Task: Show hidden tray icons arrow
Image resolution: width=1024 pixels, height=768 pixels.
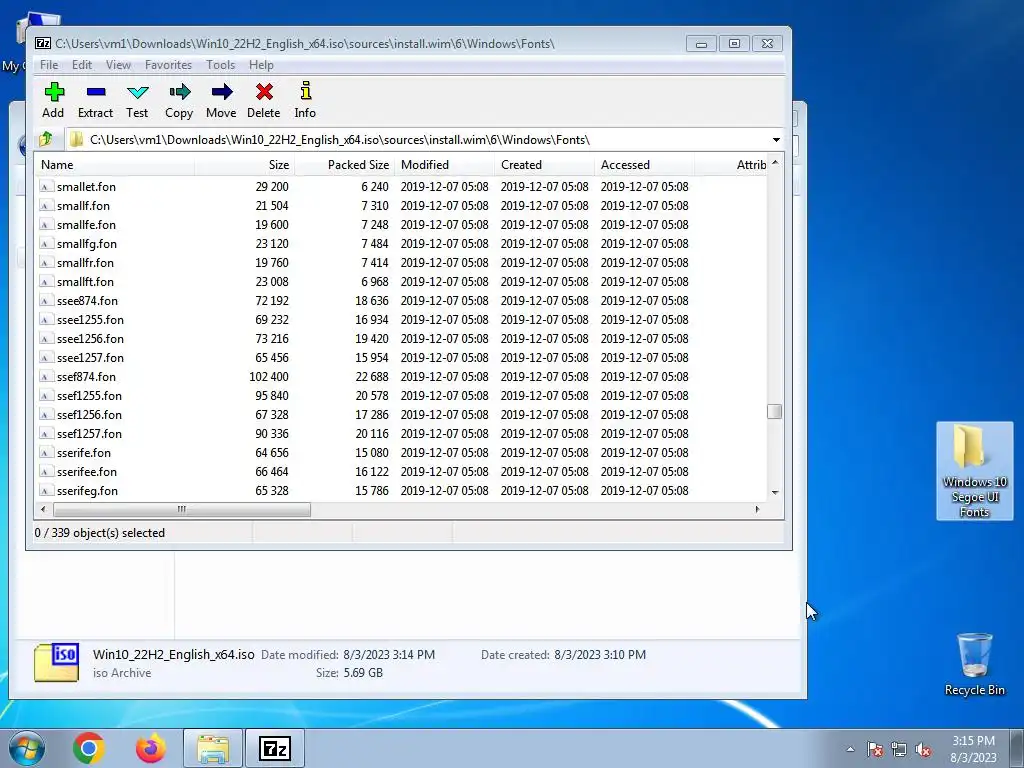Action: 850,749
